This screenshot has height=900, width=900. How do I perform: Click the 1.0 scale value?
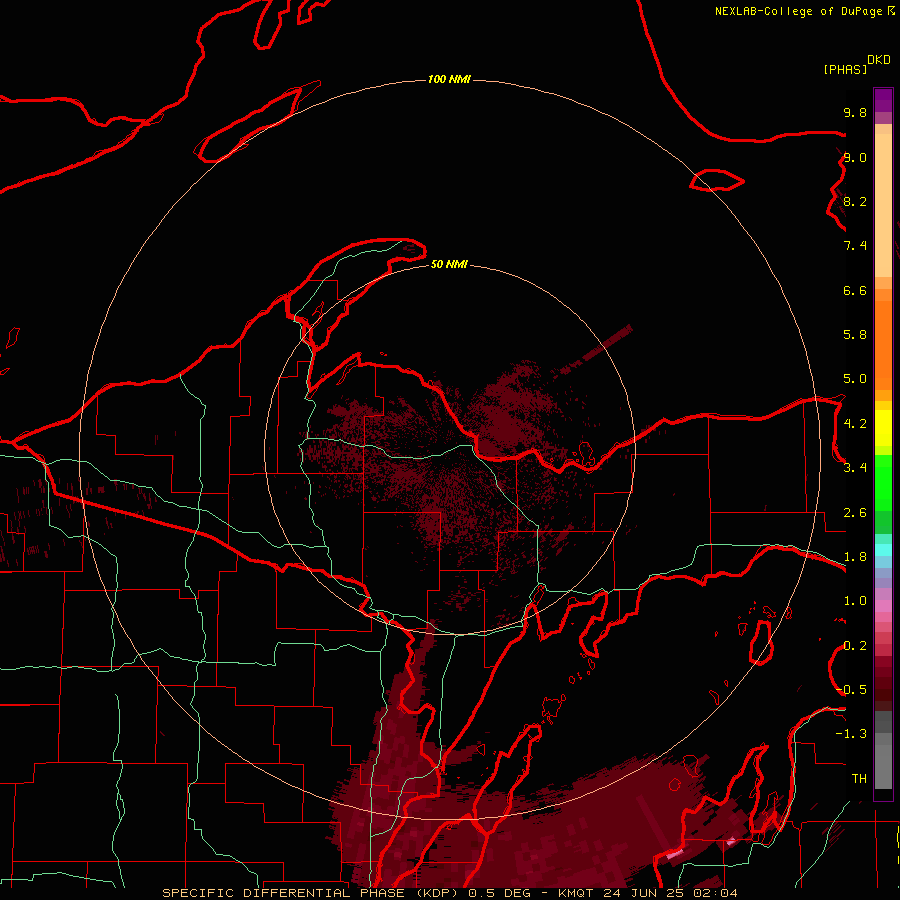pyautogui.click(x=855, y=601)
